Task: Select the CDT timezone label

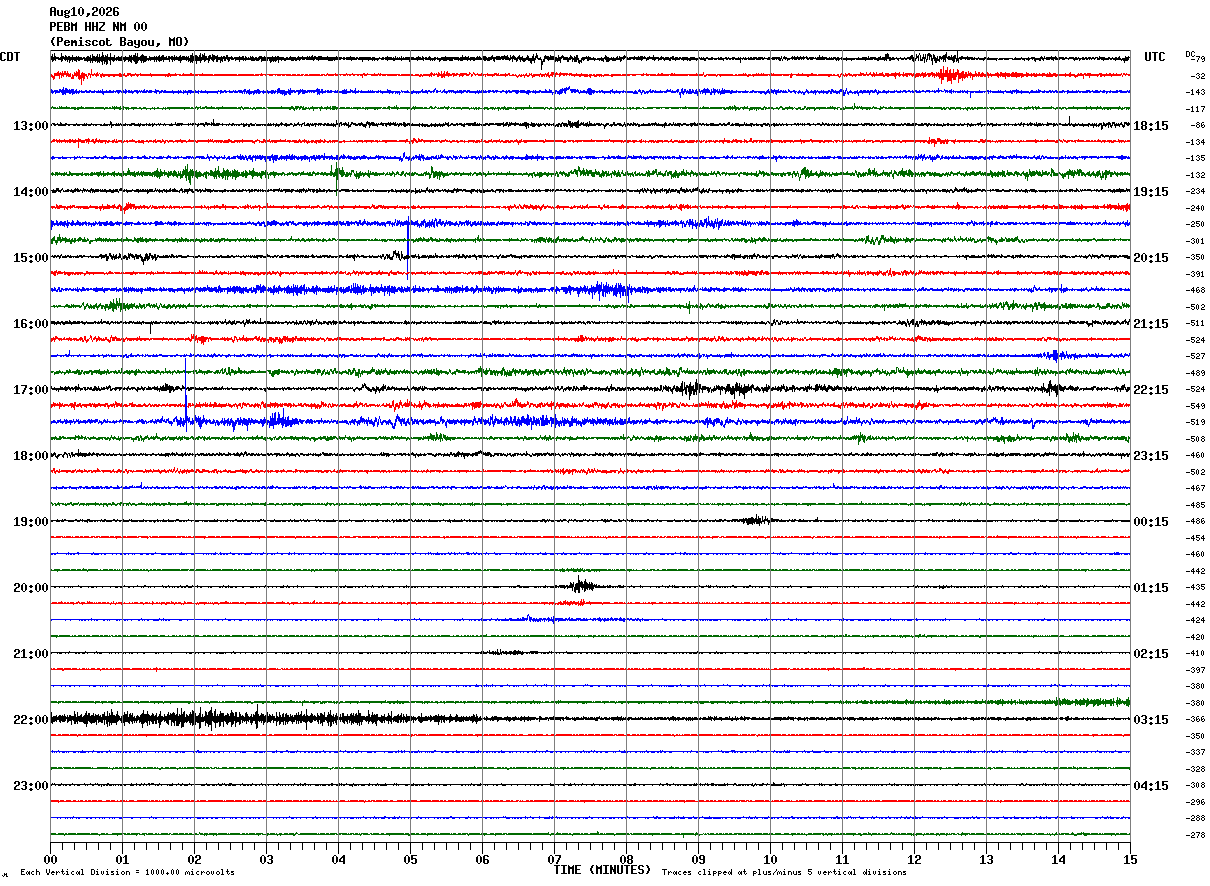Action: click(10, 57)
